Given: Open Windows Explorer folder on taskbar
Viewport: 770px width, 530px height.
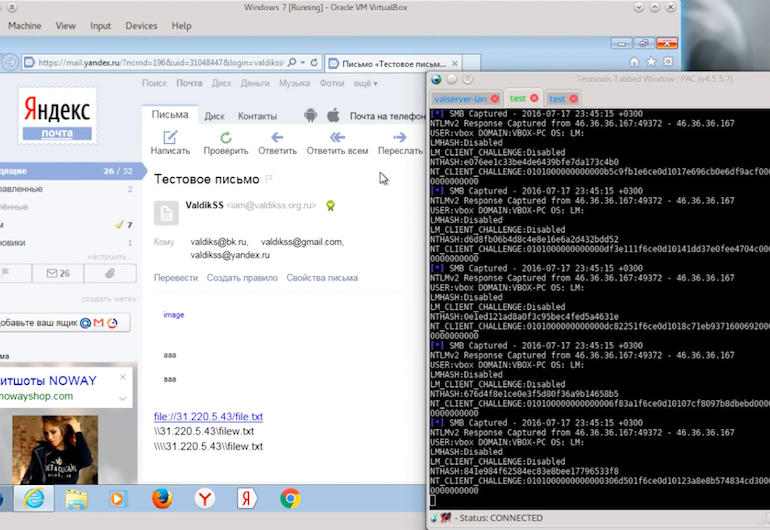Looking at the screenshot, I should coord(76,499).
